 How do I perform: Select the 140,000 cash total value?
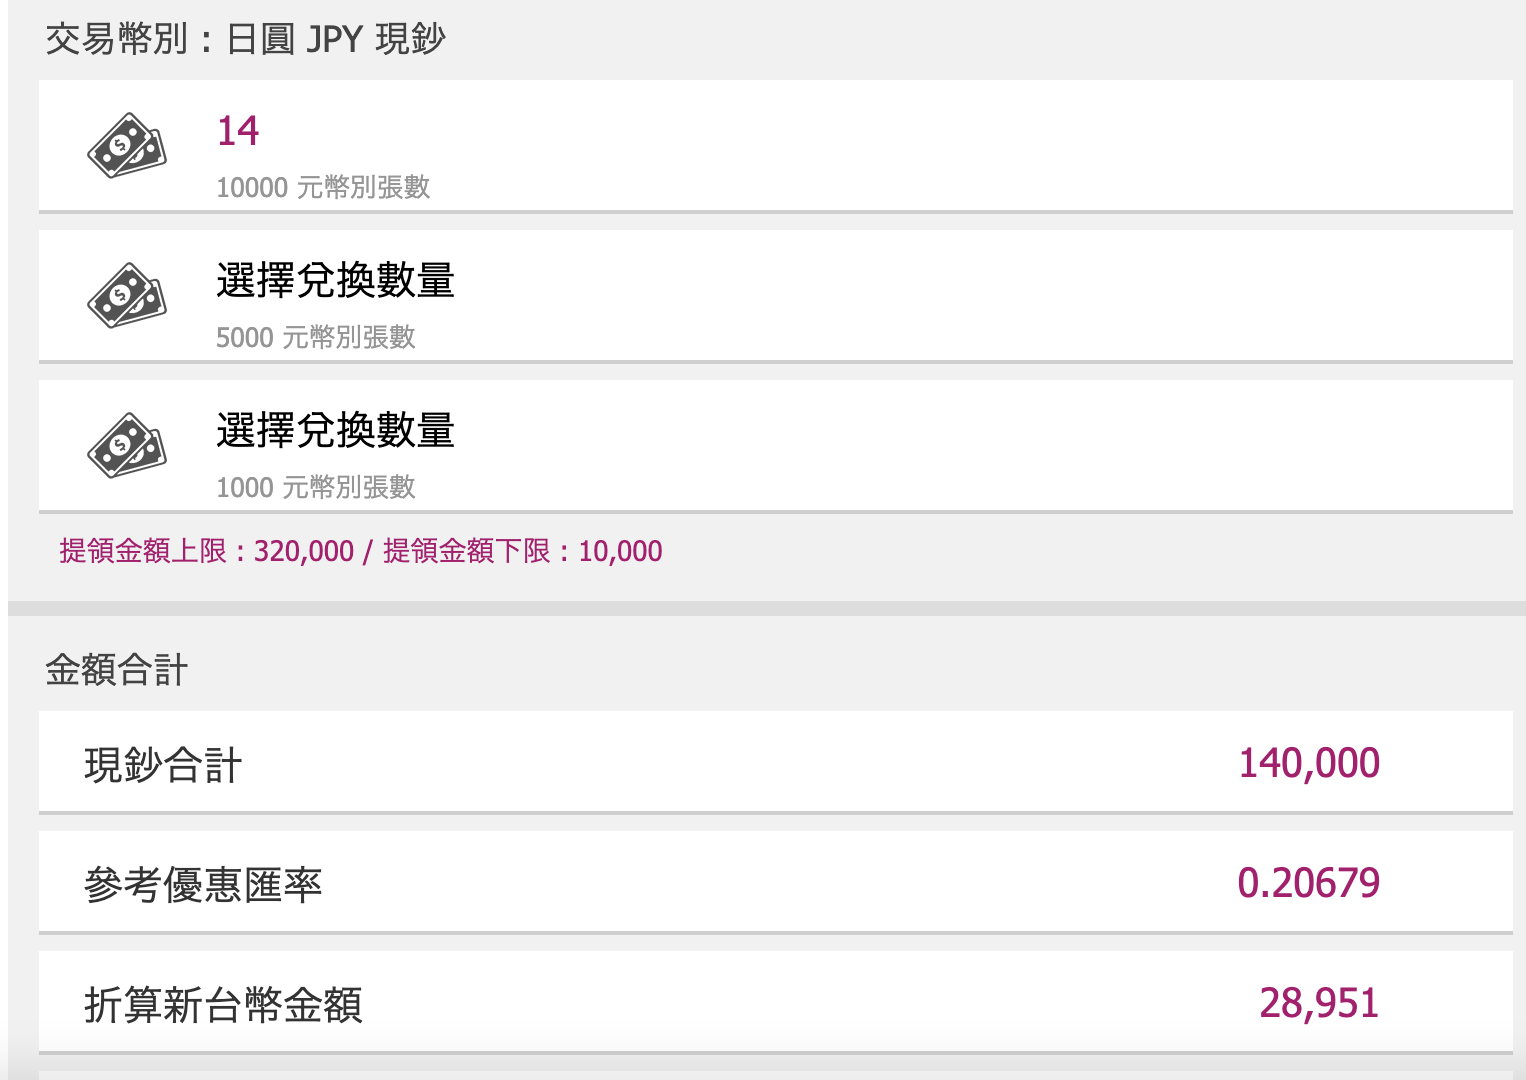click(x=1309, y=764)
